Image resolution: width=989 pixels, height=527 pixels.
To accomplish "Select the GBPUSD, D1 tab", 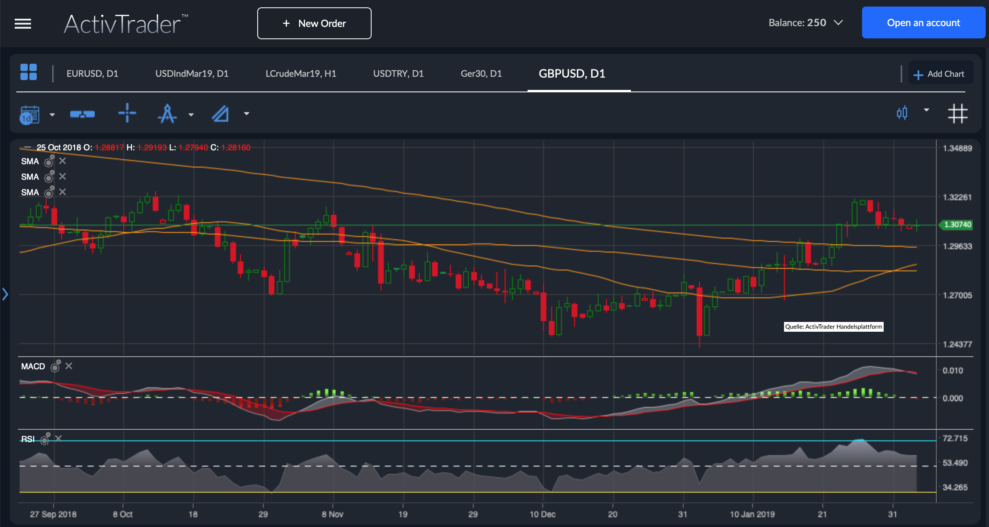I will (x=572, y=73).
